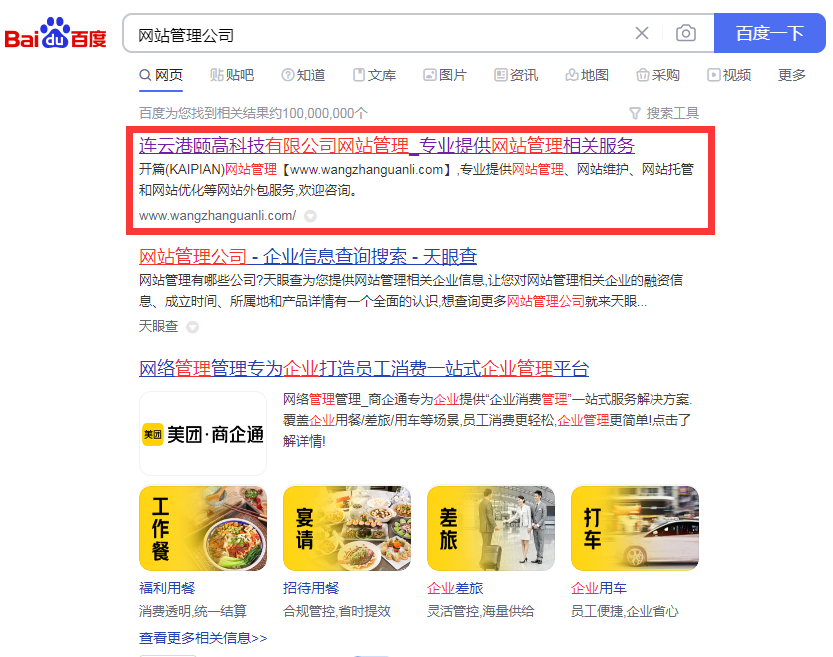Switch to the 知道 tab

pyautogui.click(x=303, y=75)
